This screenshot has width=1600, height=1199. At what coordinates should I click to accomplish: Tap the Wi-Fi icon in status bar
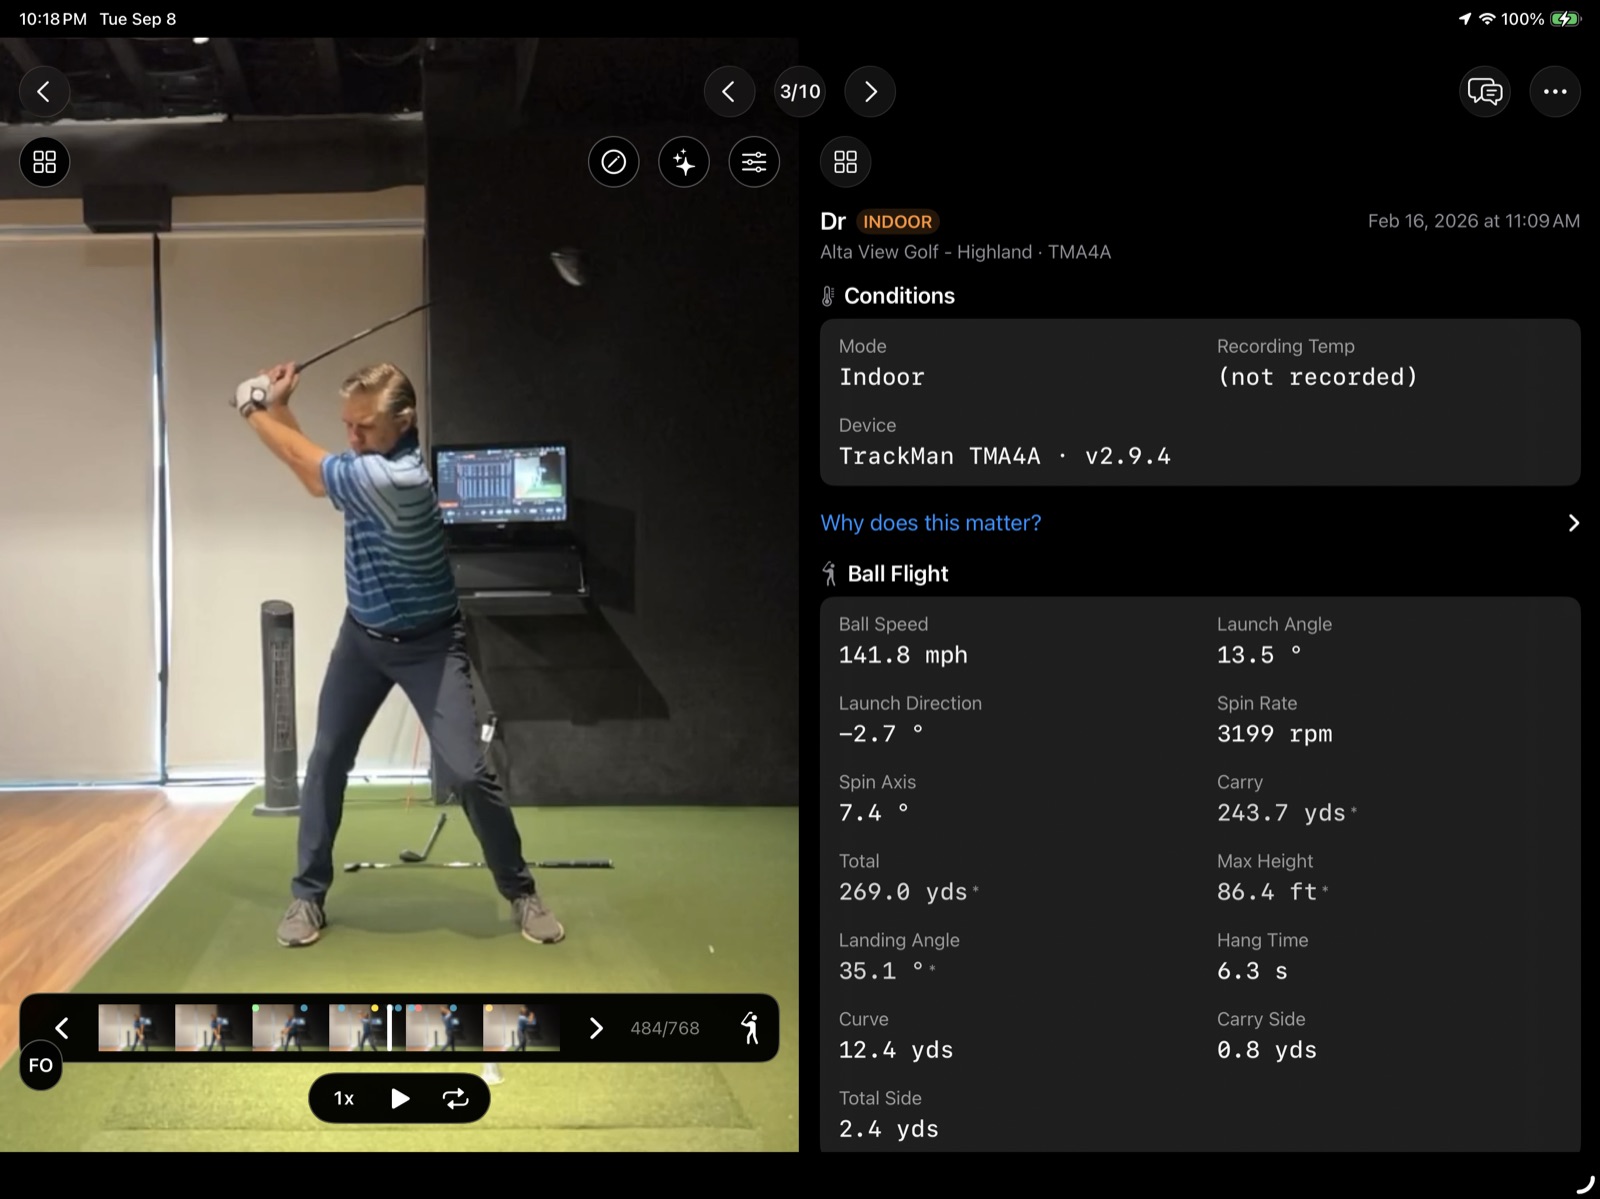pos(1488,19)
